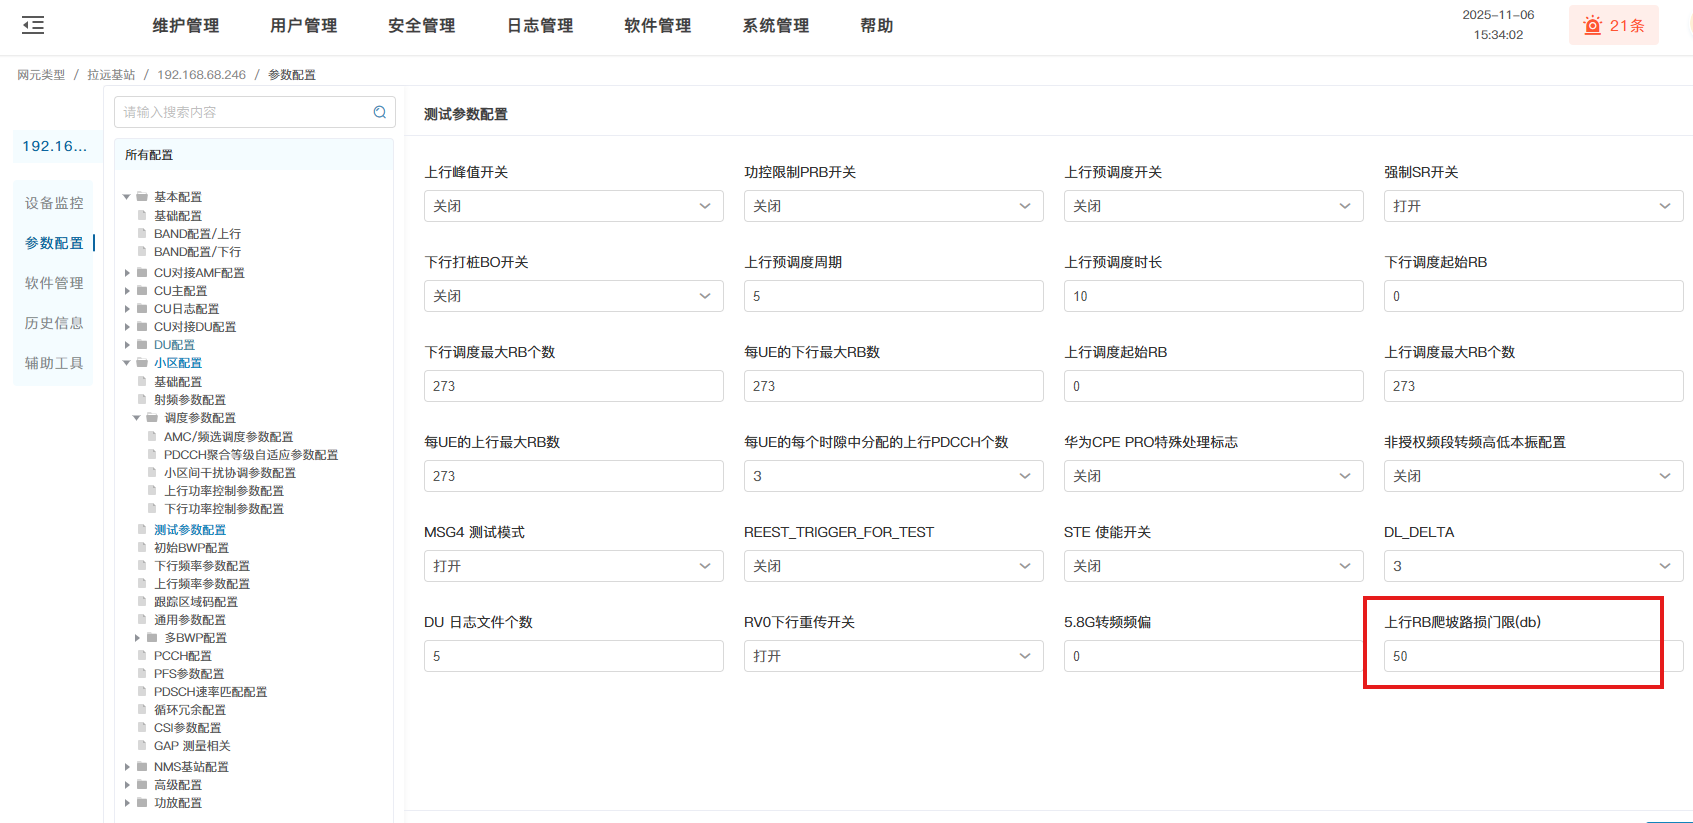The width and height of the screenshot is (1693, 823).
Task: Open the MSG4 测试模式 dropdown
Action: coord(572,566)
